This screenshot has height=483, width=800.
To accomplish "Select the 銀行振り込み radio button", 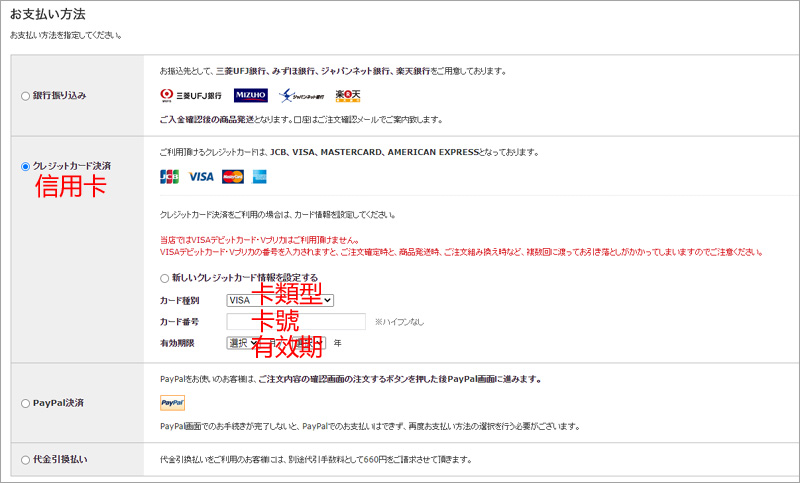I will (25, 96).
